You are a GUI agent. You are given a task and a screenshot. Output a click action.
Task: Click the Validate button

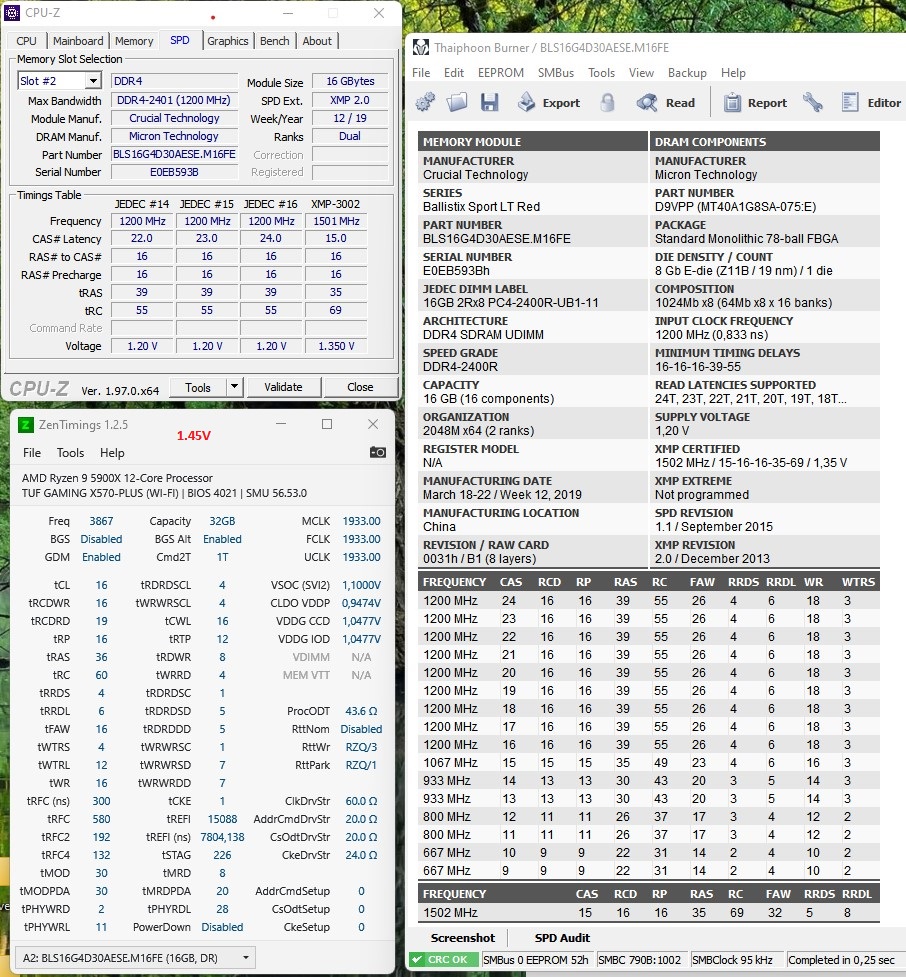(283, 387)
